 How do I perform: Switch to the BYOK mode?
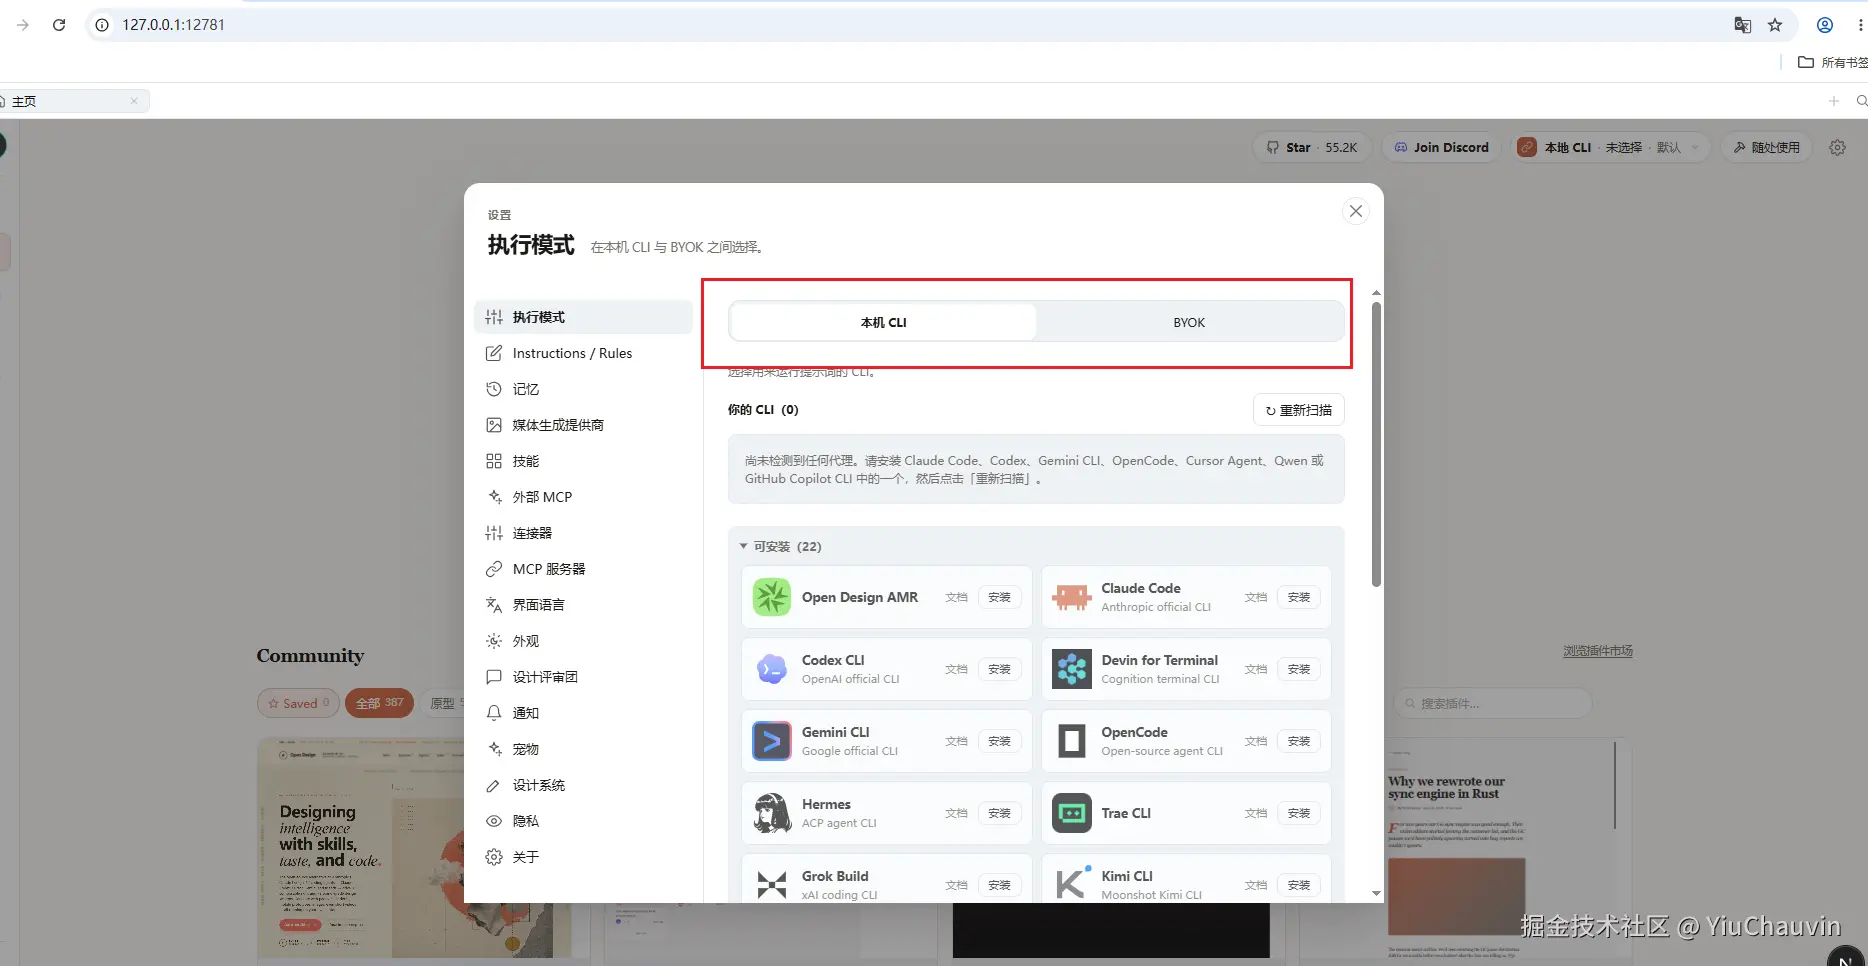click(x=1189, y=322)
